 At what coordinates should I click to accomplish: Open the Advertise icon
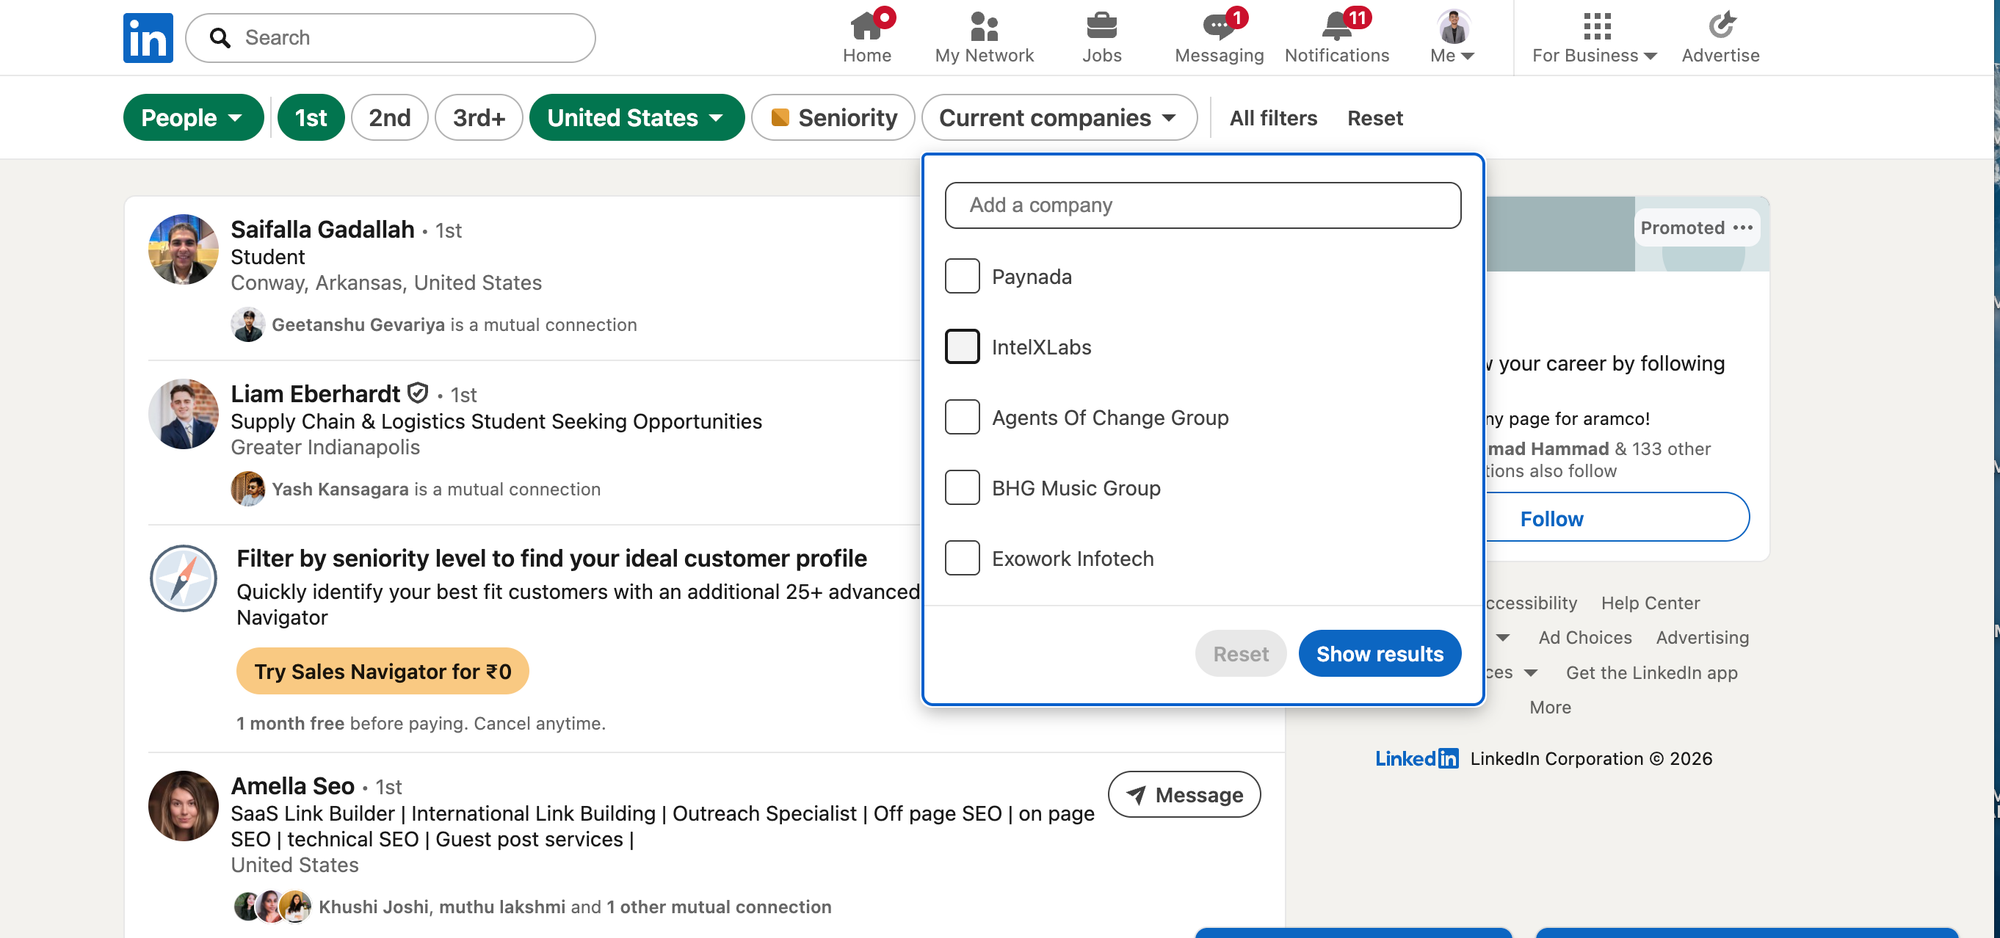pos(1720,26)
